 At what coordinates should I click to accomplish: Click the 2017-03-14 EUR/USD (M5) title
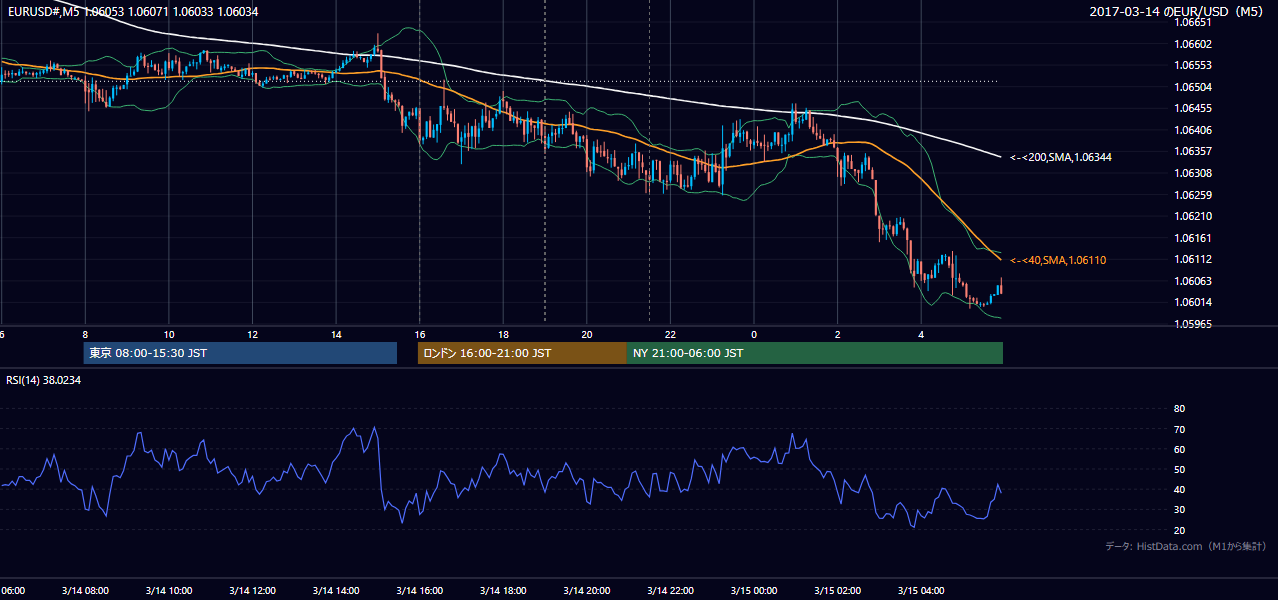pyautogui.click(x=1176, y=11)
